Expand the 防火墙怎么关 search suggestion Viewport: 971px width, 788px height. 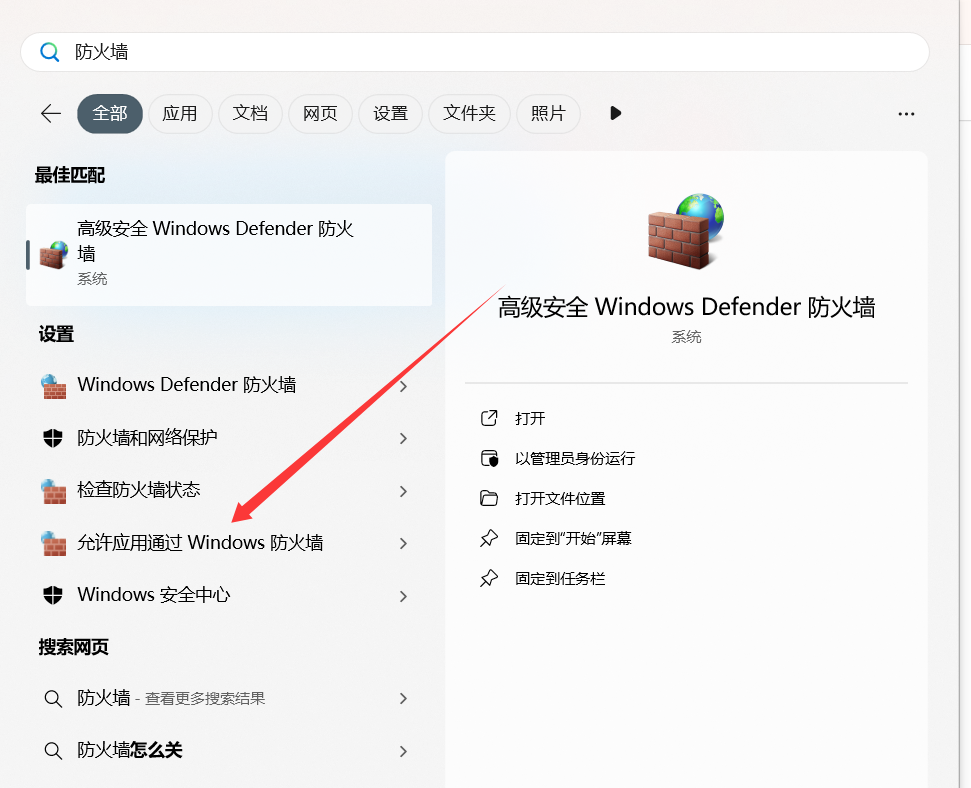[x=403, y=751]
